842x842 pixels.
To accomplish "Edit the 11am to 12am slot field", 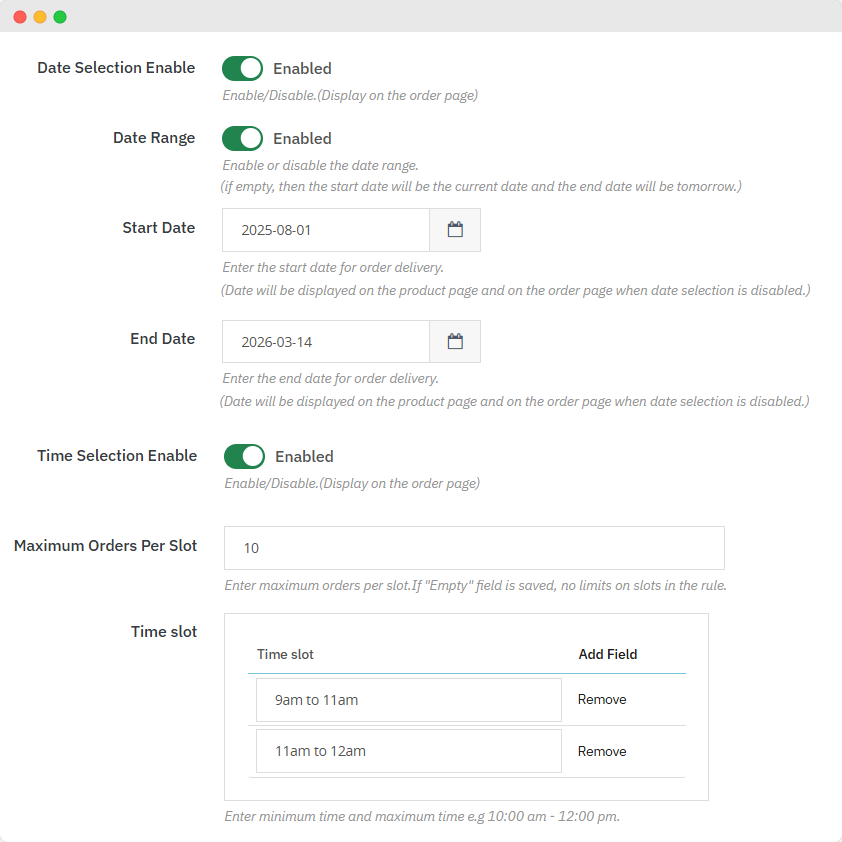I will pos(408,751).
